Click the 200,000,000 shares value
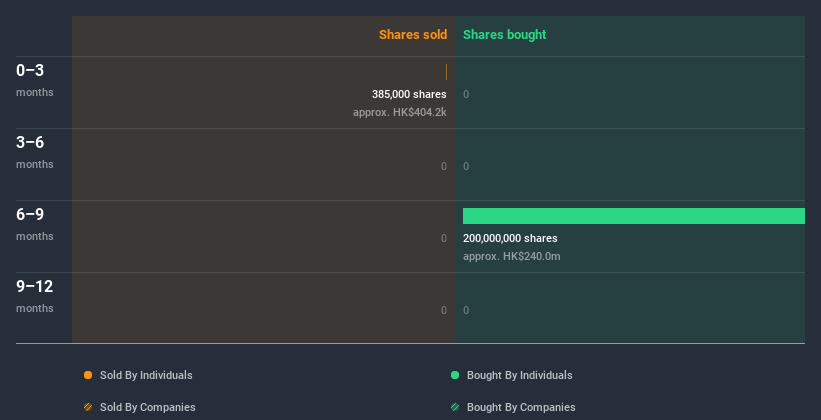 [x=510, y=238]
